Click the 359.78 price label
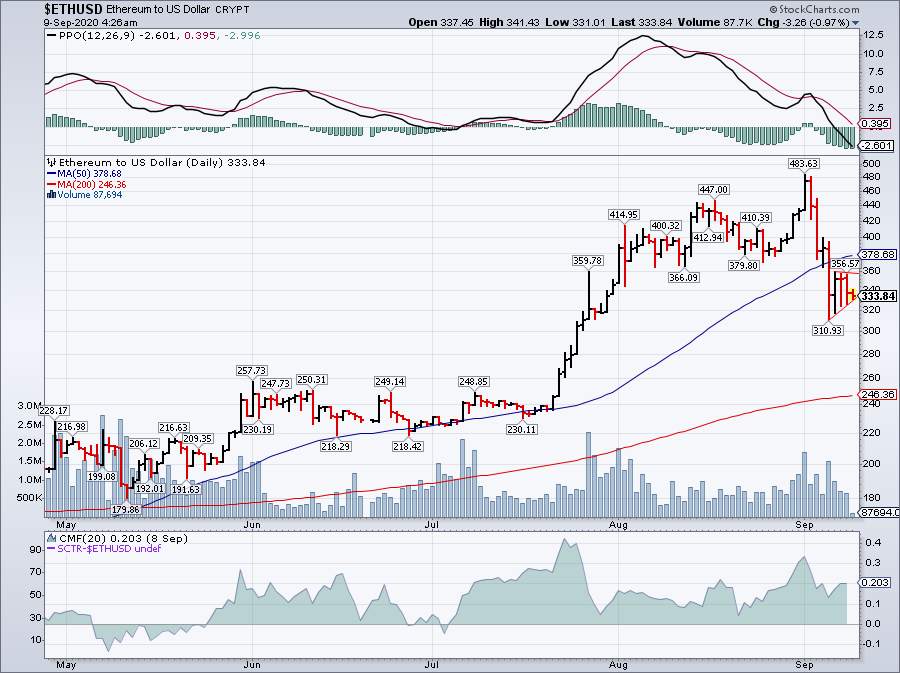The width and height of the screenshot is (900, 673). [x=587, y=260]
